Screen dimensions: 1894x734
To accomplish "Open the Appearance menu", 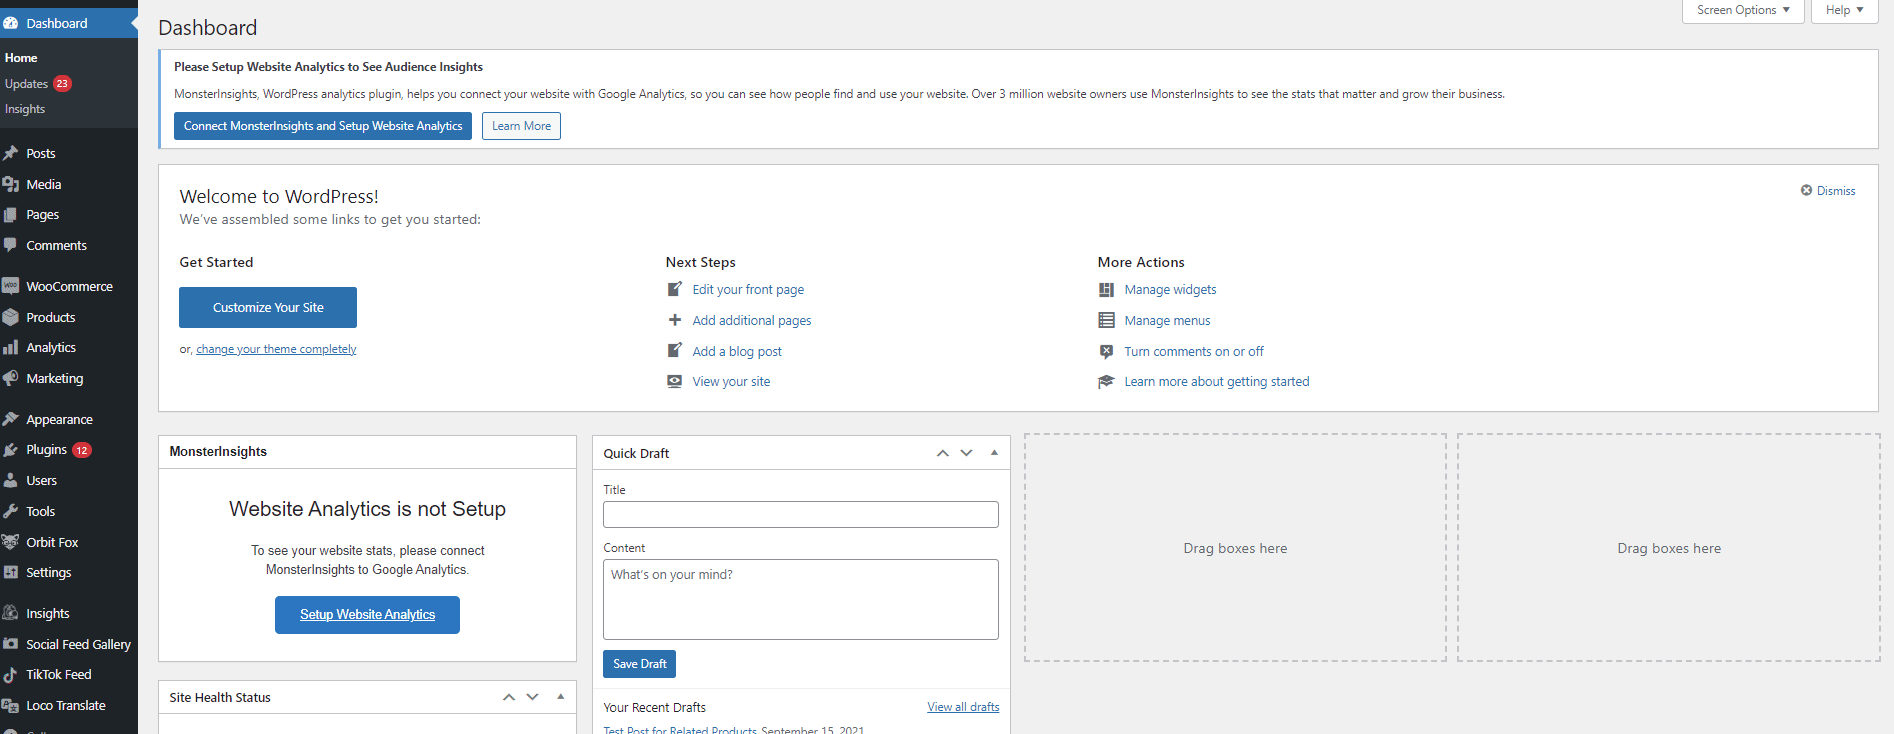I will pyautogui.click(x=69, y=419).
